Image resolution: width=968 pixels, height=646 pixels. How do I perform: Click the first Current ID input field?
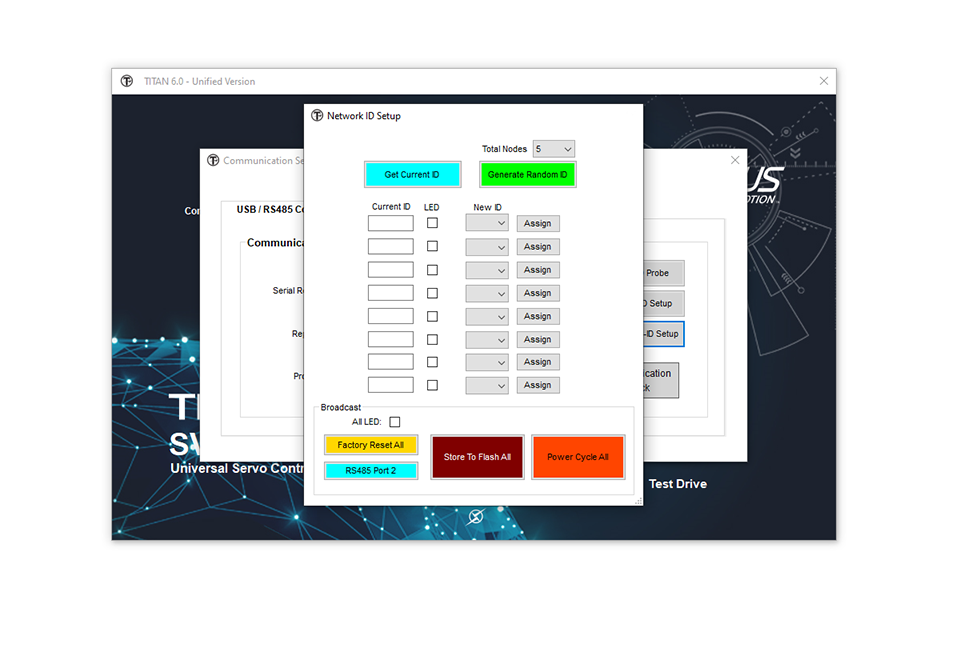[390, 223]
